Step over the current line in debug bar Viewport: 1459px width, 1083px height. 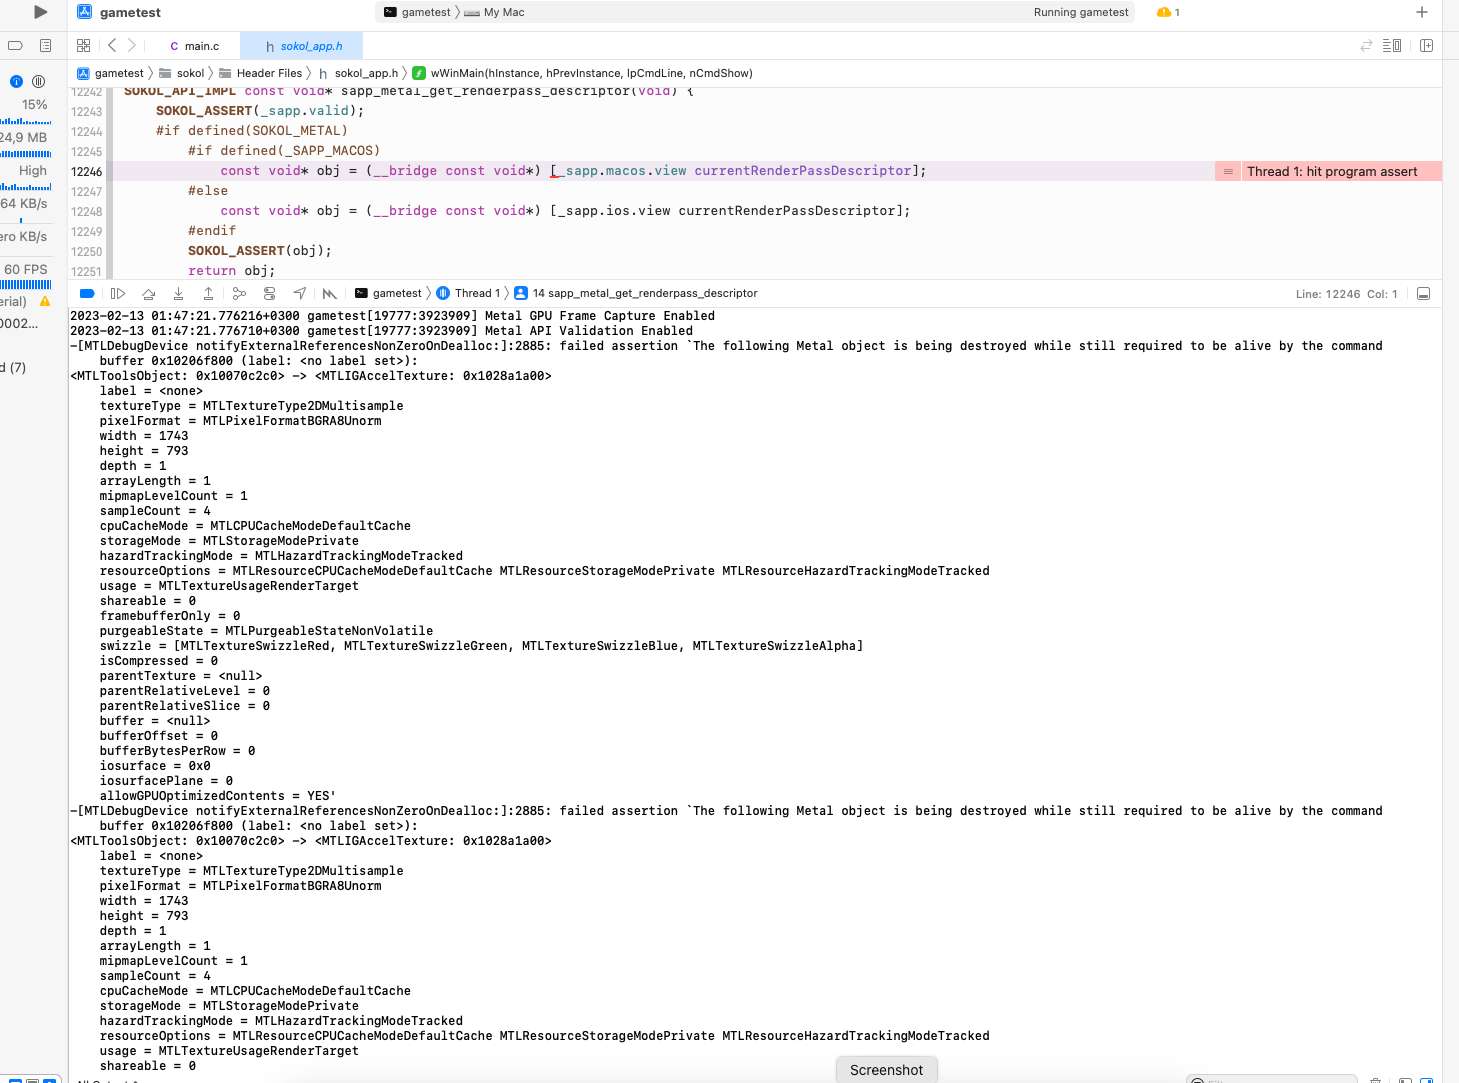pyautogui.click(x=148, y=293)
